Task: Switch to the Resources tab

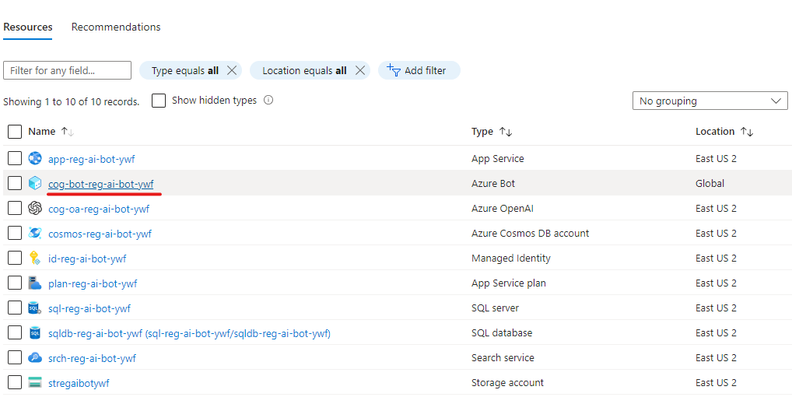Action: (x=28, y=27)
